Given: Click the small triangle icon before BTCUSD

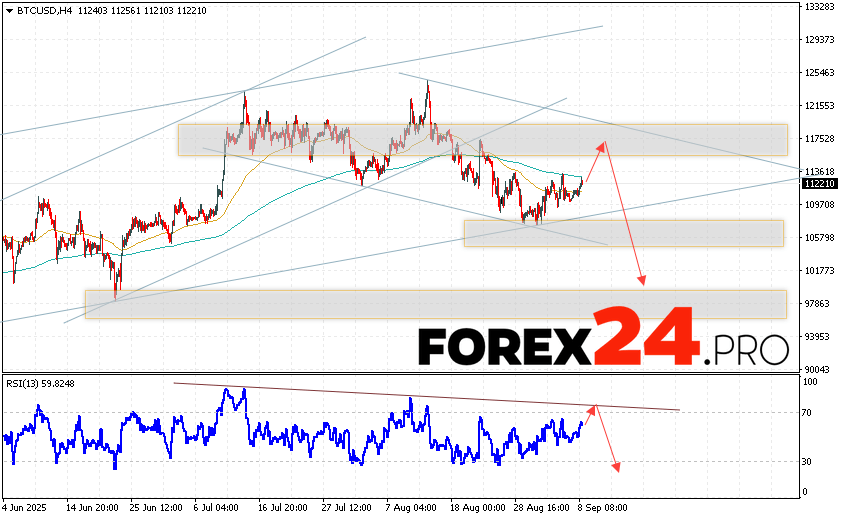Looking at the screenshot, I should point(8,10).
